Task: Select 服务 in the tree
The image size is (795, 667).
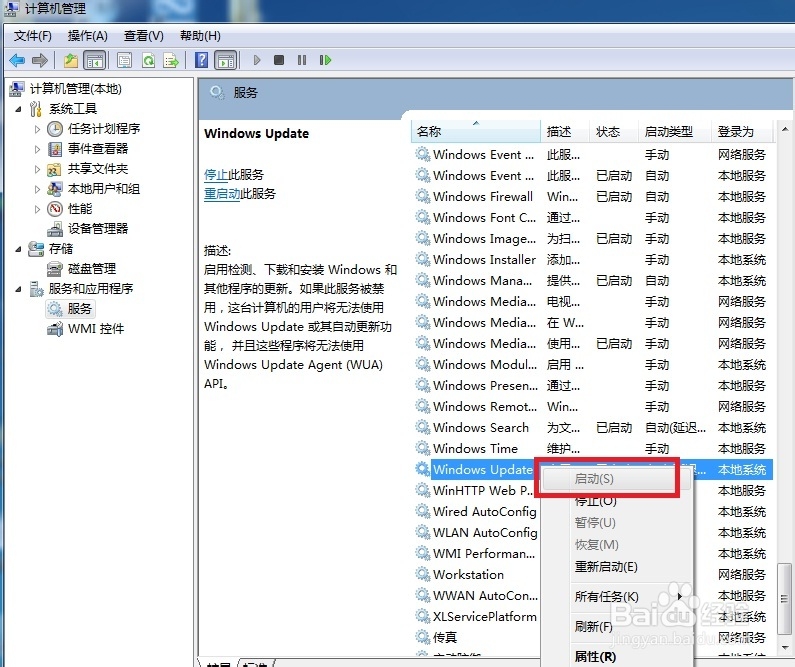Action: click(80, 309)
